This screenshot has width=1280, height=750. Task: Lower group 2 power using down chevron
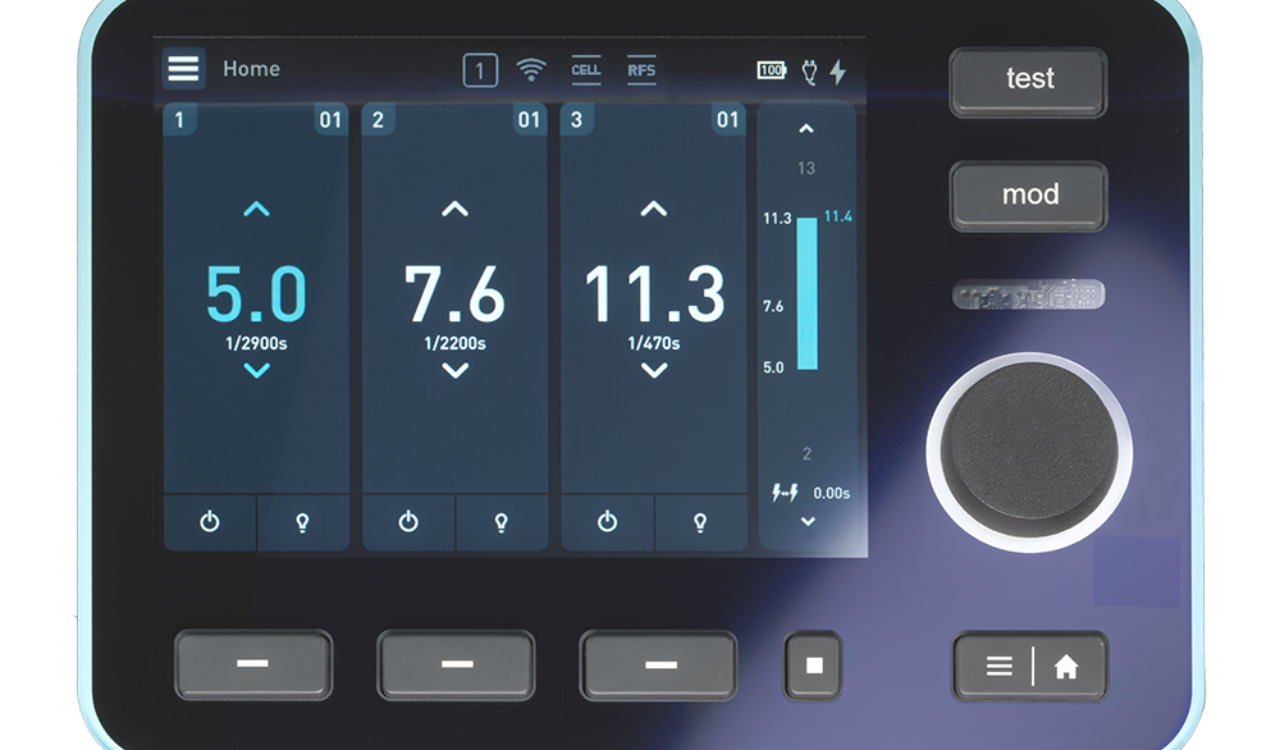455,371
